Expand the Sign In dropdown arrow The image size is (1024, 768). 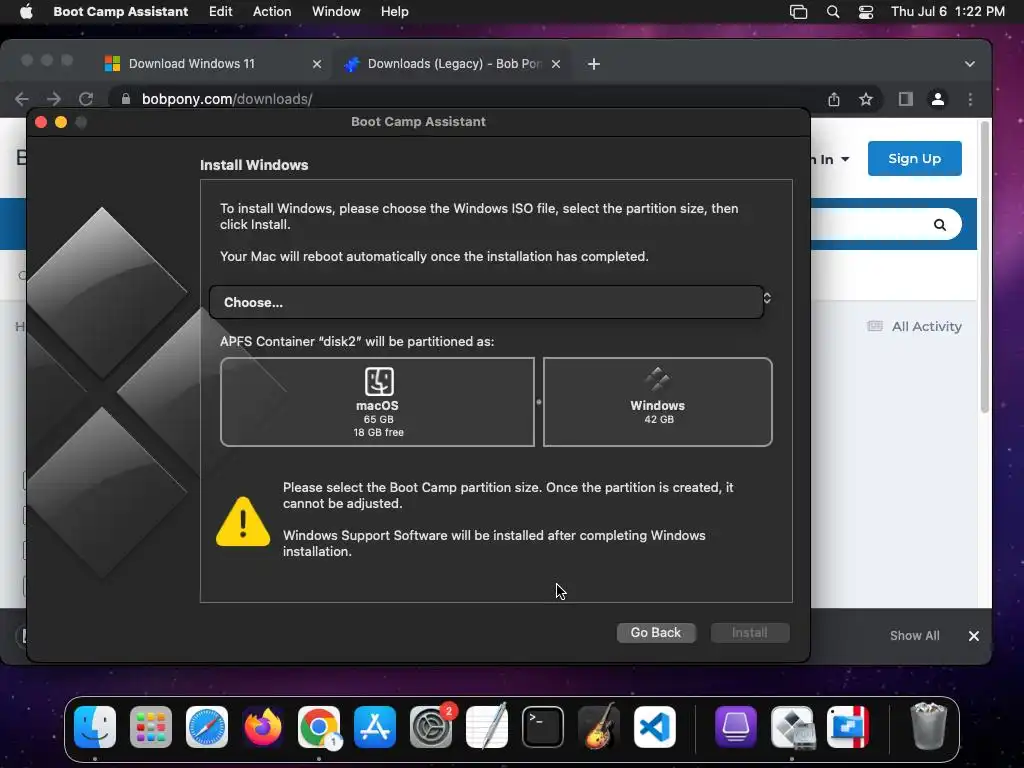pos(845,159)
